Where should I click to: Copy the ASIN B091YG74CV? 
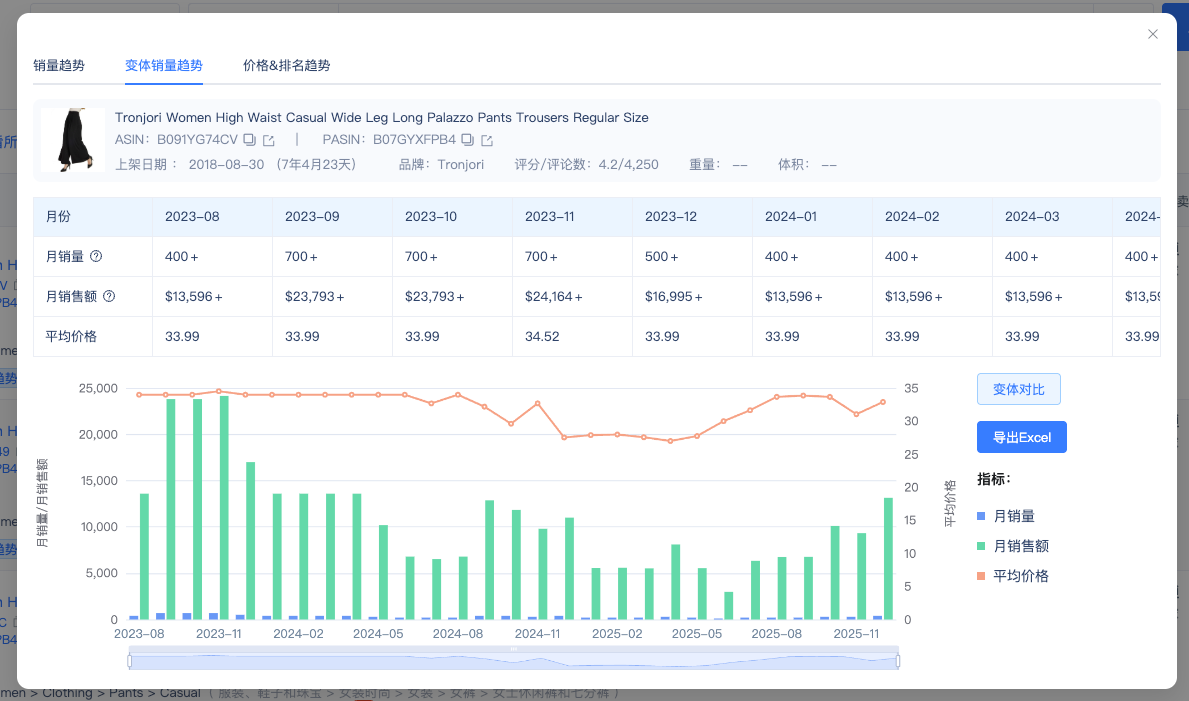[x=249, y=140]
